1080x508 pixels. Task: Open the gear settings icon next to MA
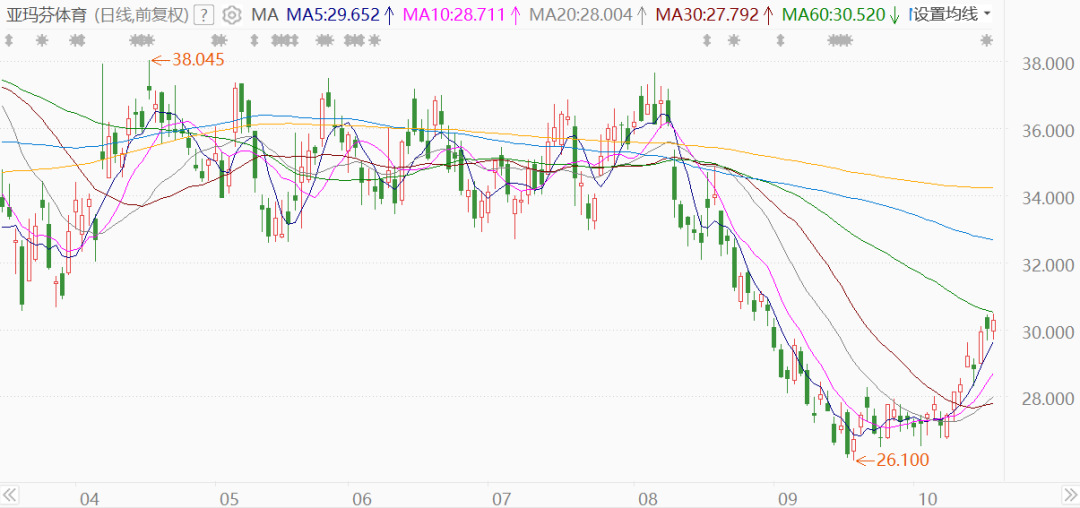click(x=233, y=14)
